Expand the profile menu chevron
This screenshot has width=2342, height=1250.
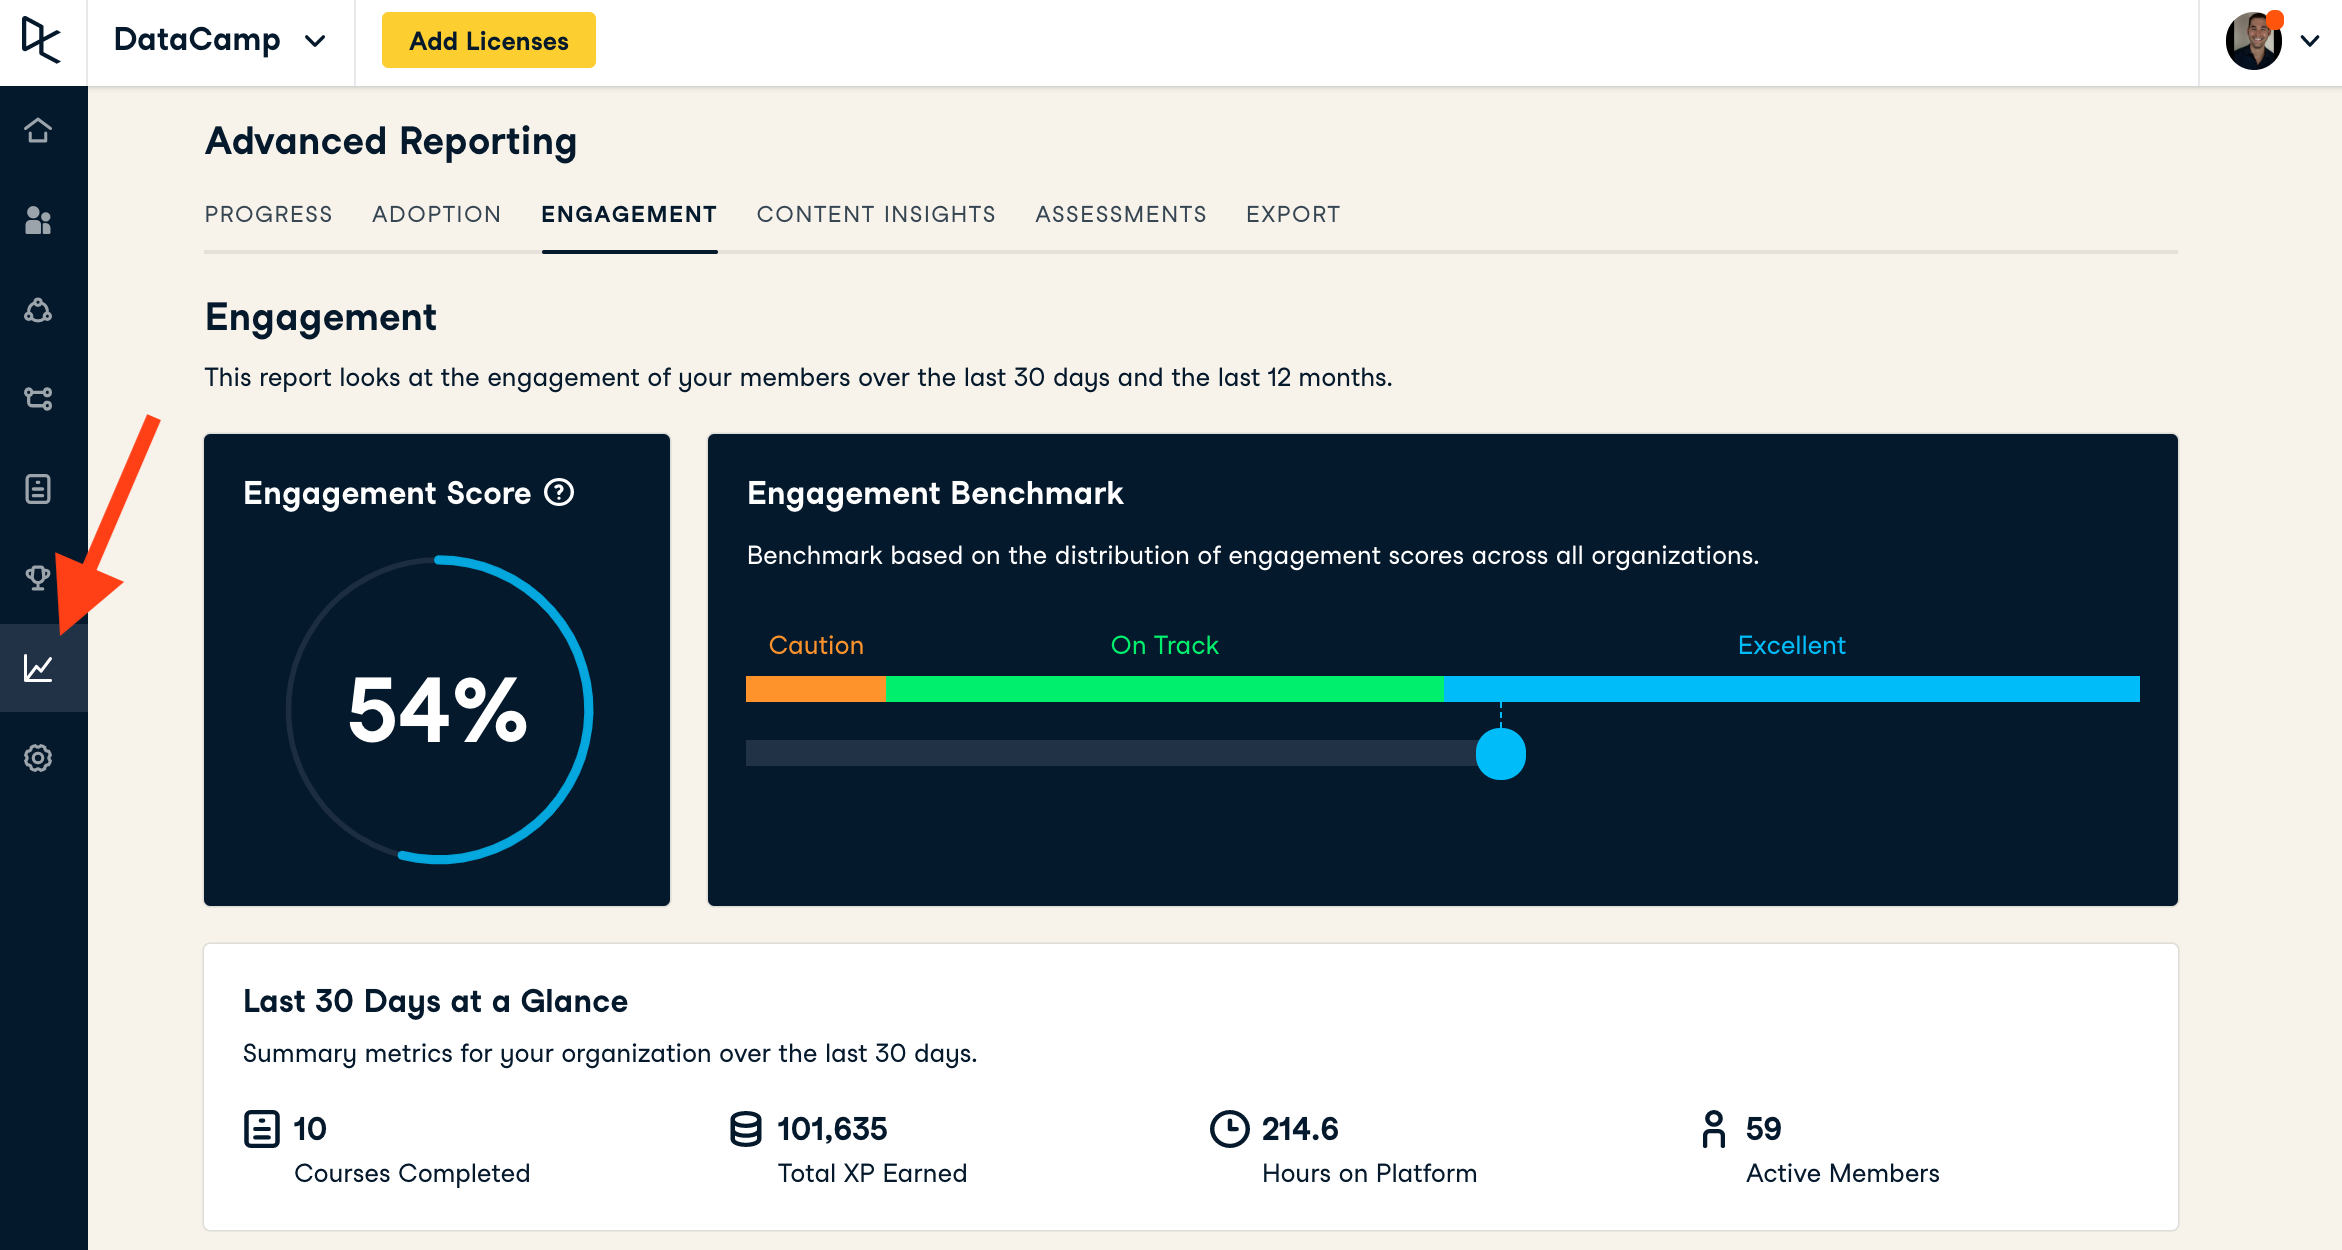(2310, 41)
